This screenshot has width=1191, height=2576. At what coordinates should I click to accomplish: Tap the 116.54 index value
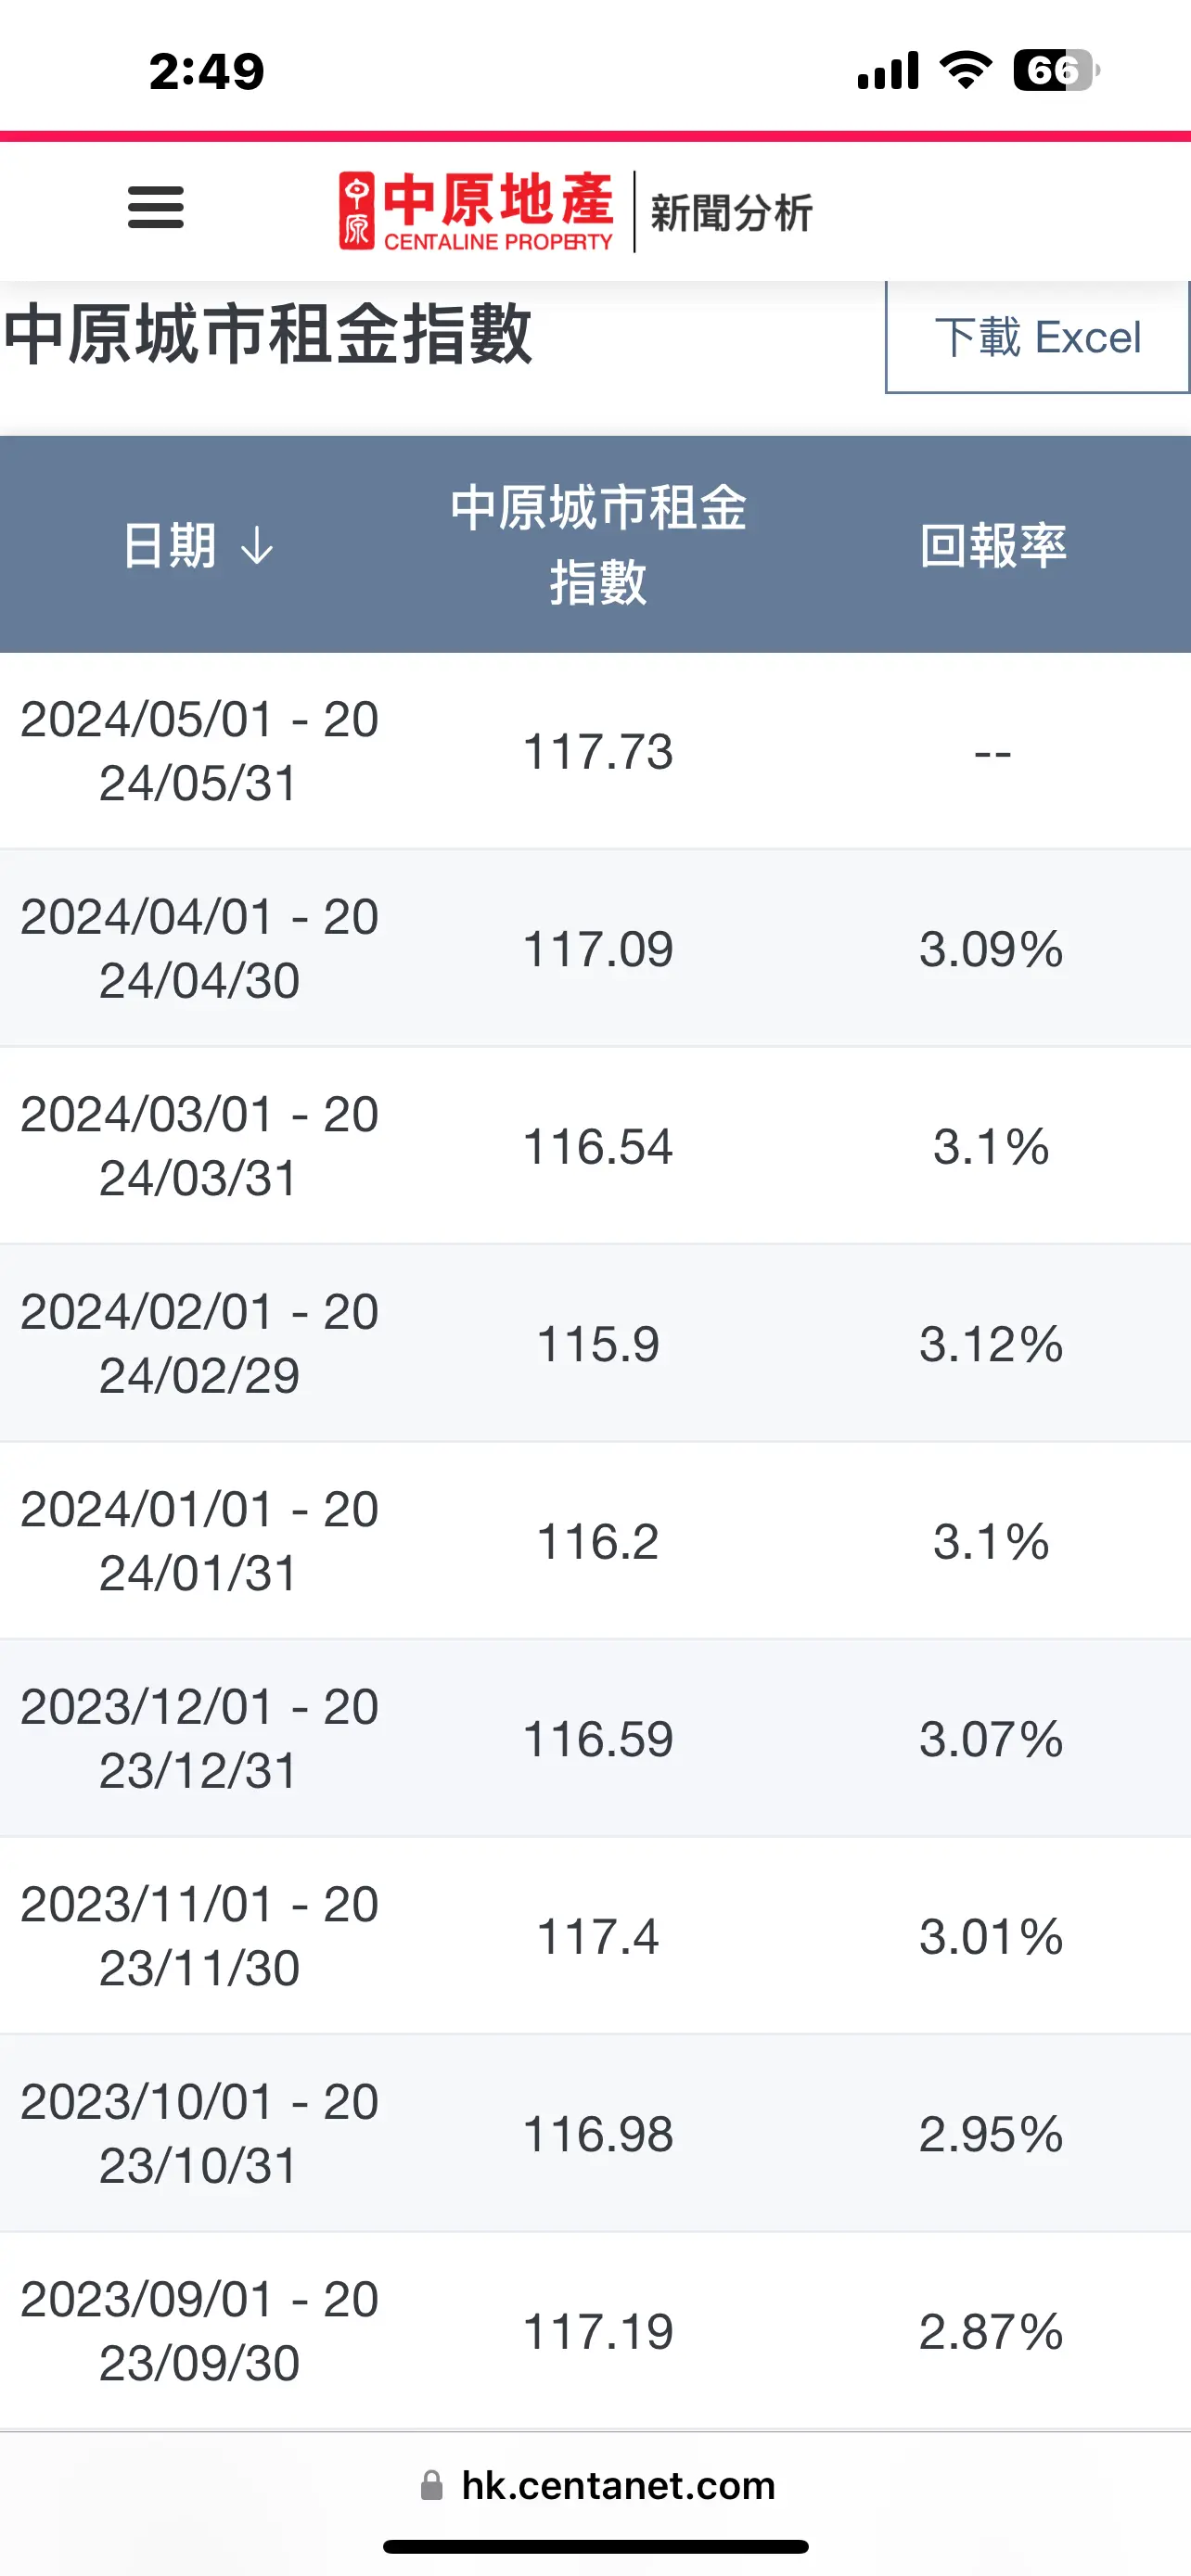click(598, 1146)
